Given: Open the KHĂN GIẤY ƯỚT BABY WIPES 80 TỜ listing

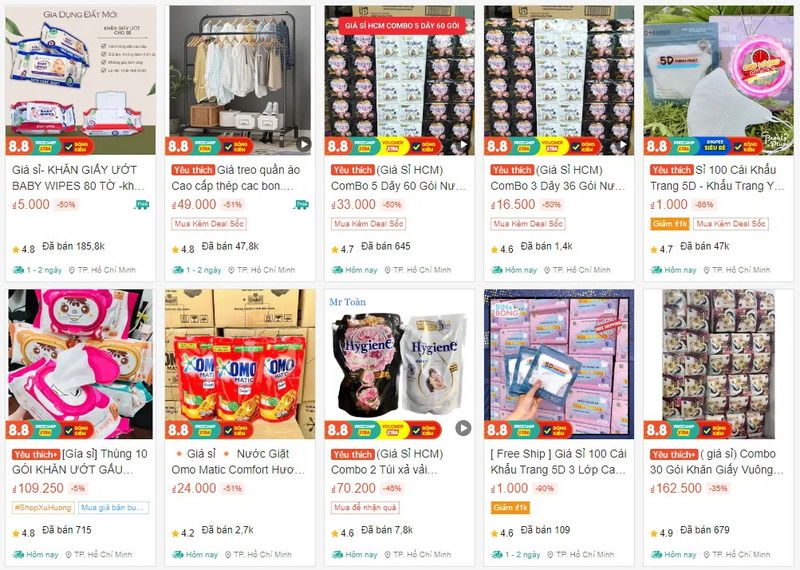Looking at the screenshot, I should coord(78,178).
